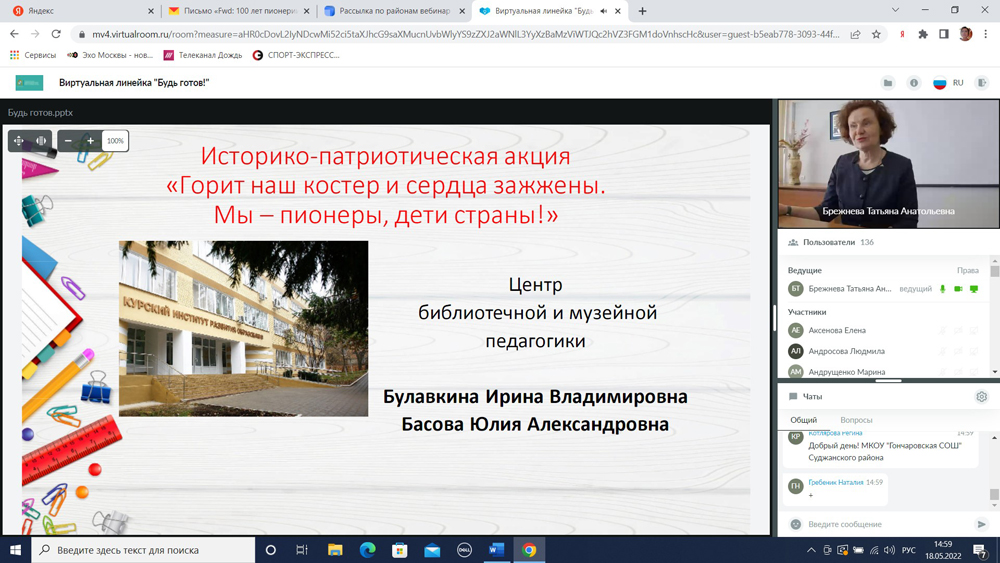The height and width of the screenshot is (563, 1000).
Task: Zoom in the slide with the plus button
Action: (x=90, y=141)
